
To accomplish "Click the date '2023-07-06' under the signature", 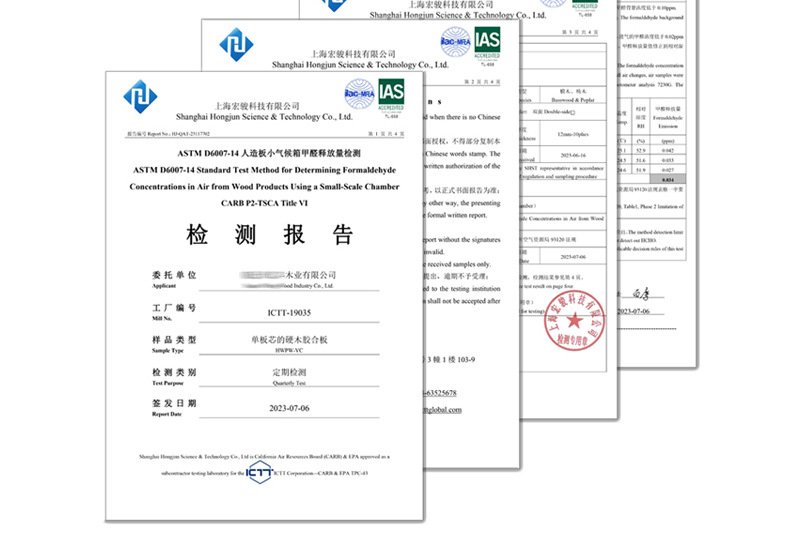I will click(634, 311).
